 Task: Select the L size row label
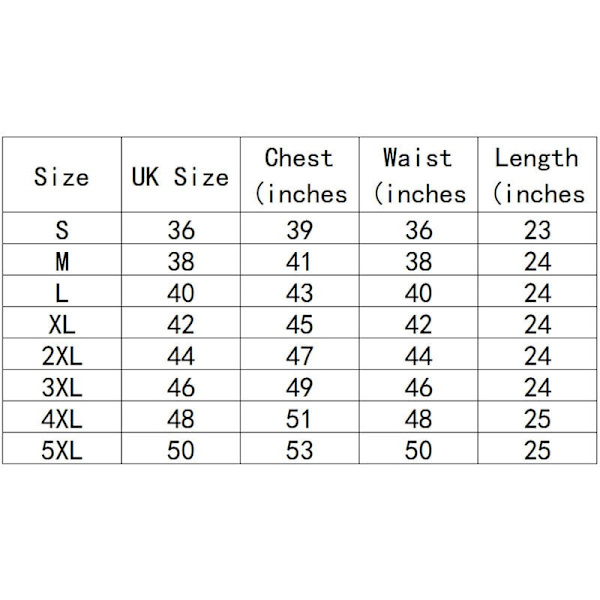click(x=62, y=293)
